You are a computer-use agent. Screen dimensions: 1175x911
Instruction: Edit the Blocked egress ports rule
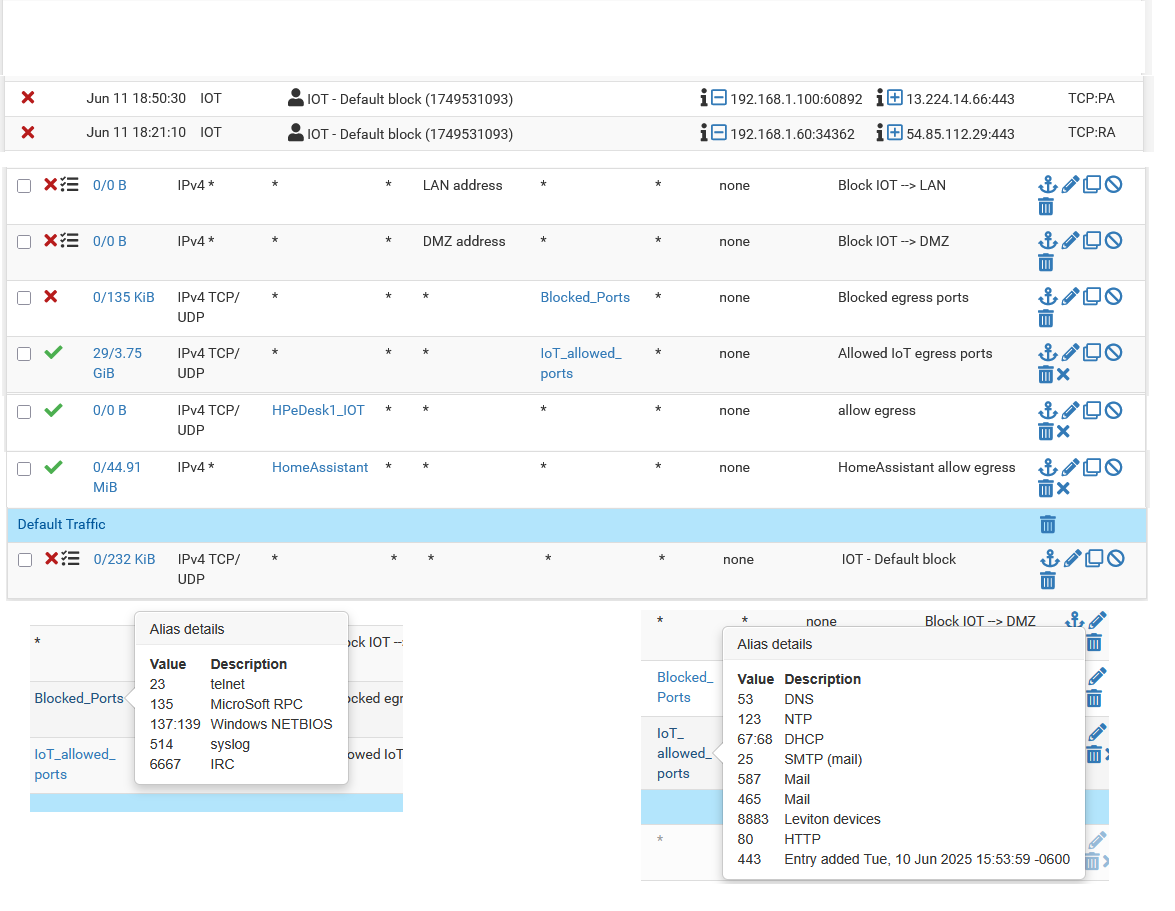coord(1070,297)
